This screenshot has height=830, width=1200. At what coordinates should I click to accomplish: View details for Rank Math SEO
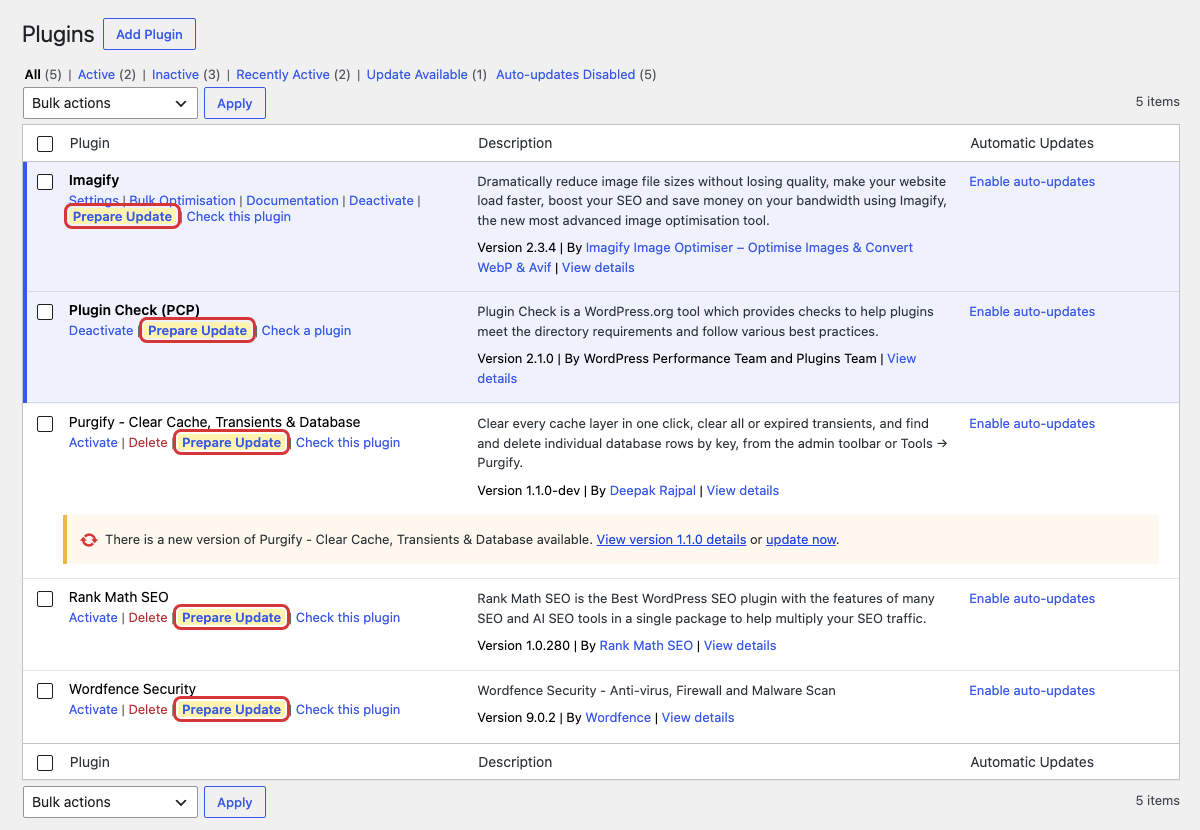740,646
